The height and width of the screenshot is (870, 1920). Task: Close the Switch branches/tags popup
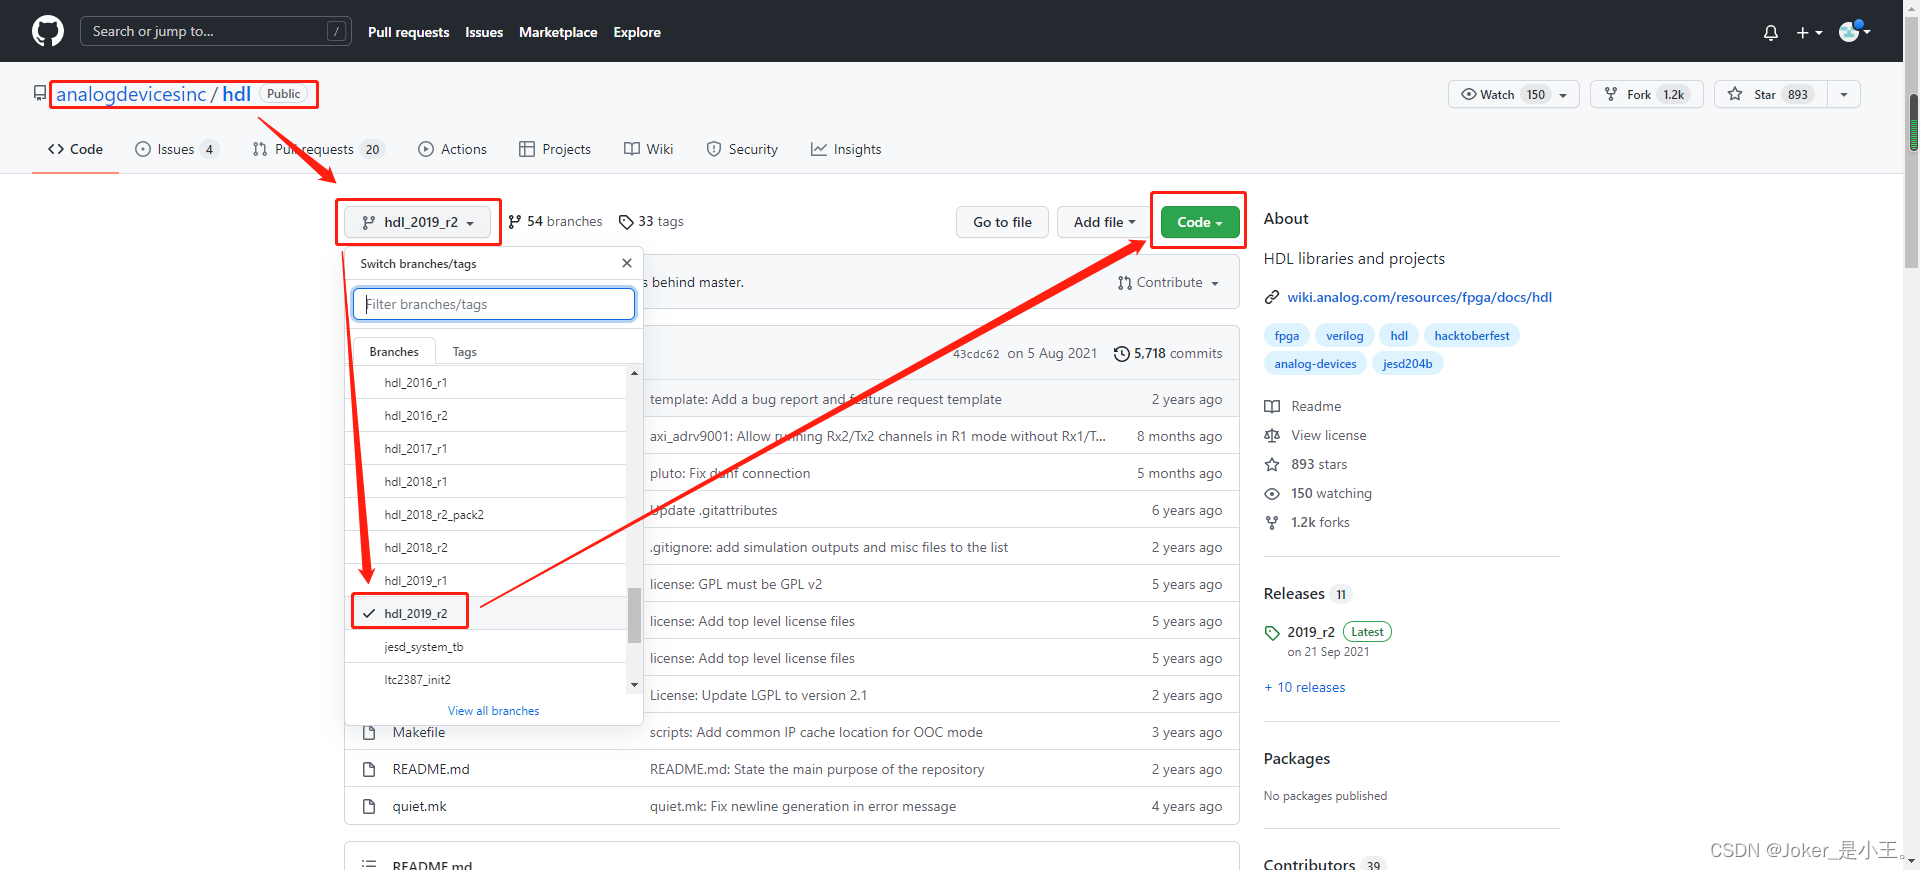[x=627, y=263]
